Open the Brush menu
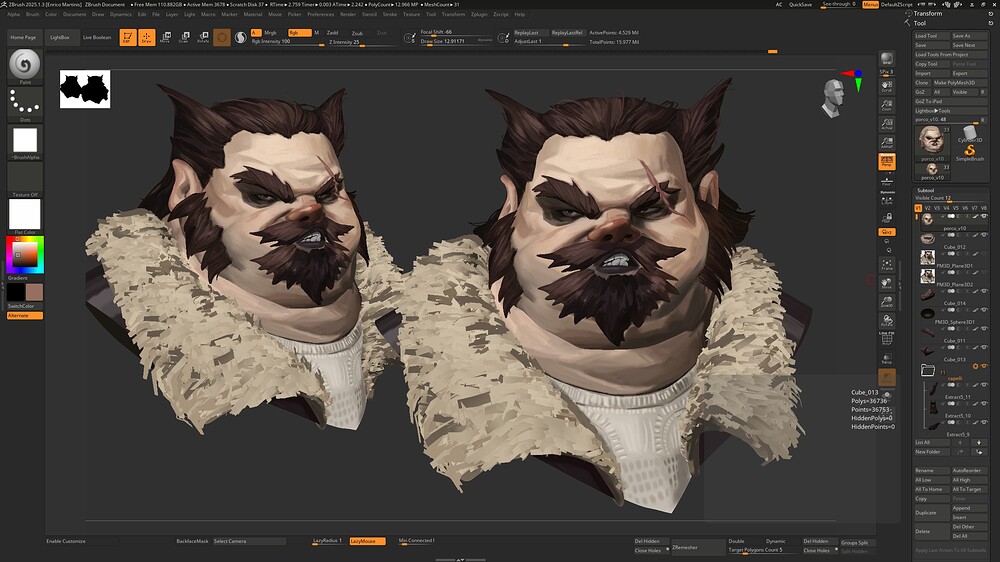Image resolution: width=1000 pixels, height=562 pixels. point(33,14)
